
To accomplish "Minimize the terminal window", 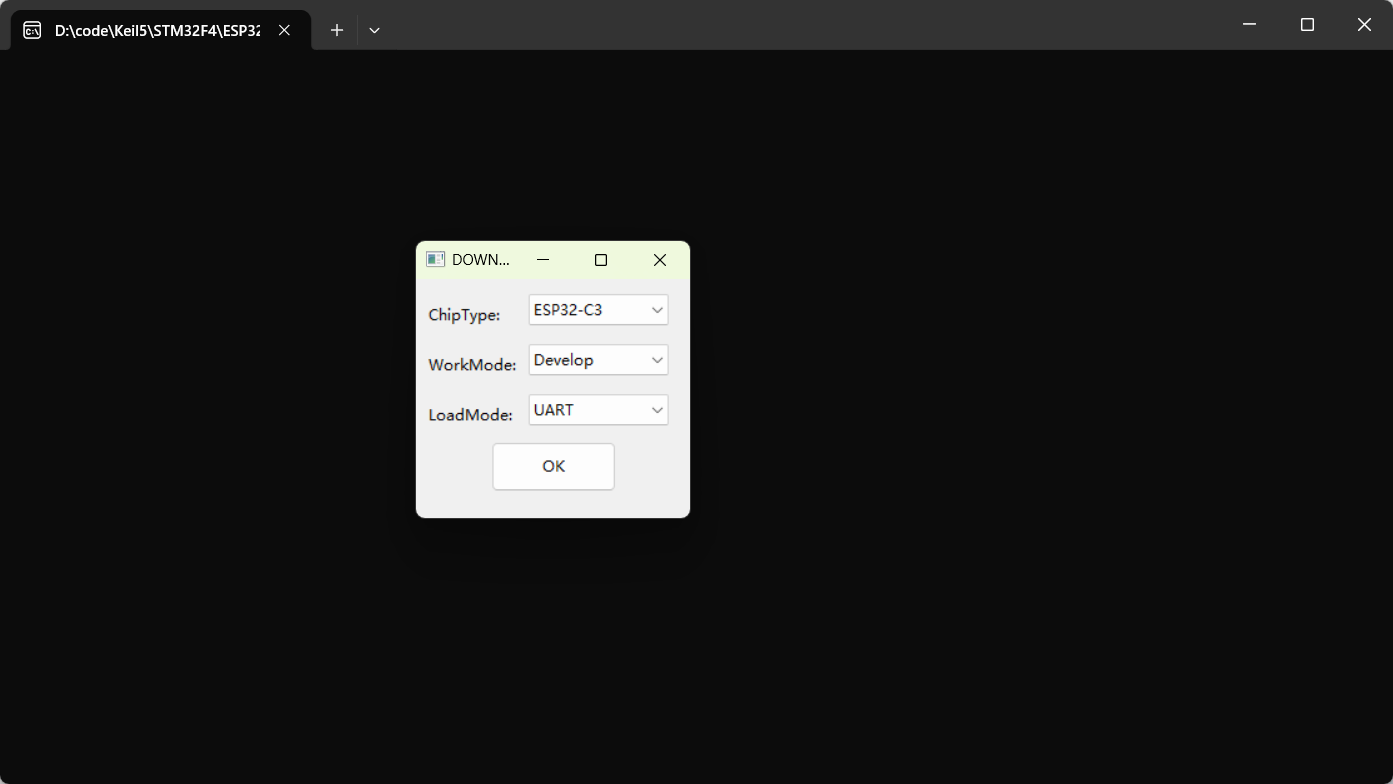I will pyautogui.click(x=1249, y=24).
